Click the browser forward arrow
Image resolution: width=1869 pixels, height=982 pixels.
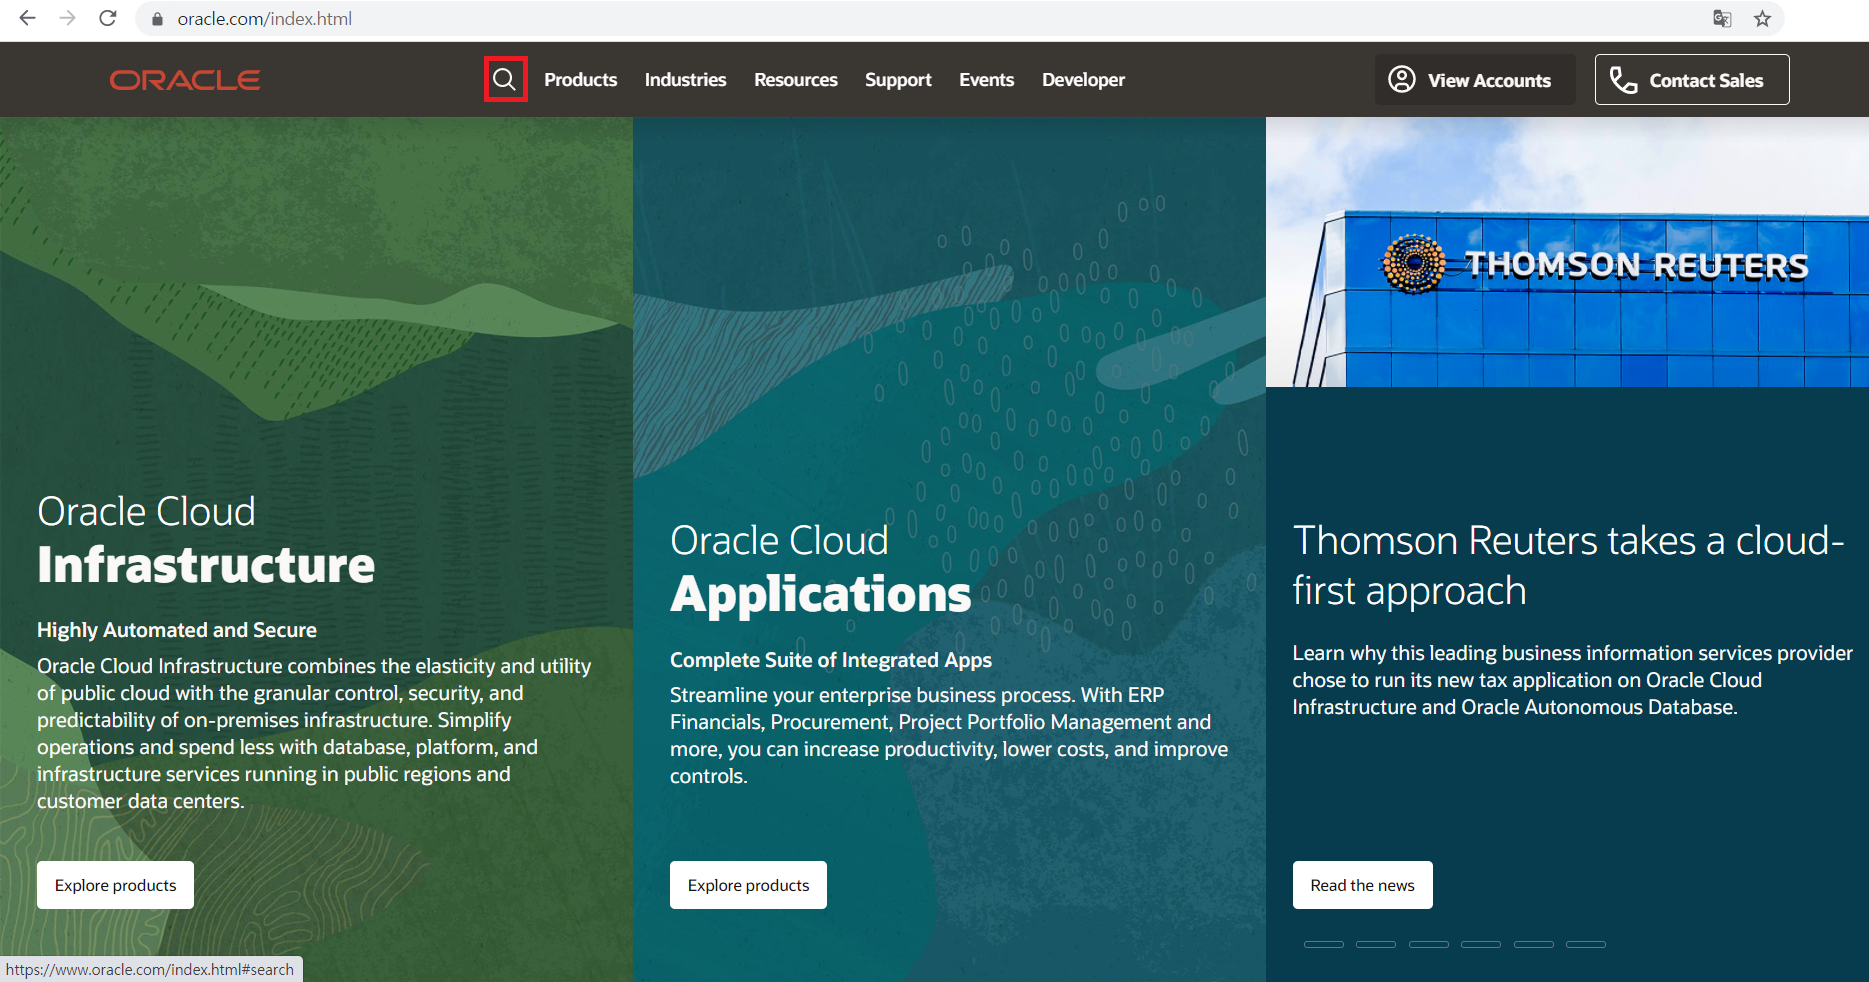tap(67, 18)
